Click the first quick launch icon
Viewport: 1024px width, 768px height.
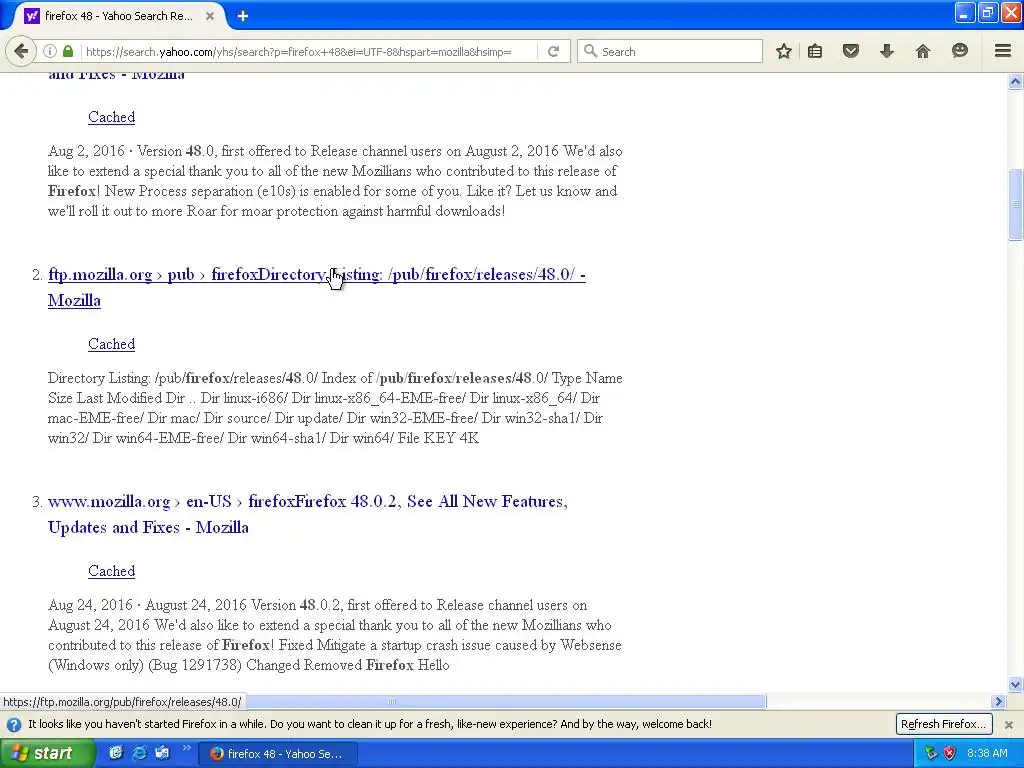coord(116,753)
